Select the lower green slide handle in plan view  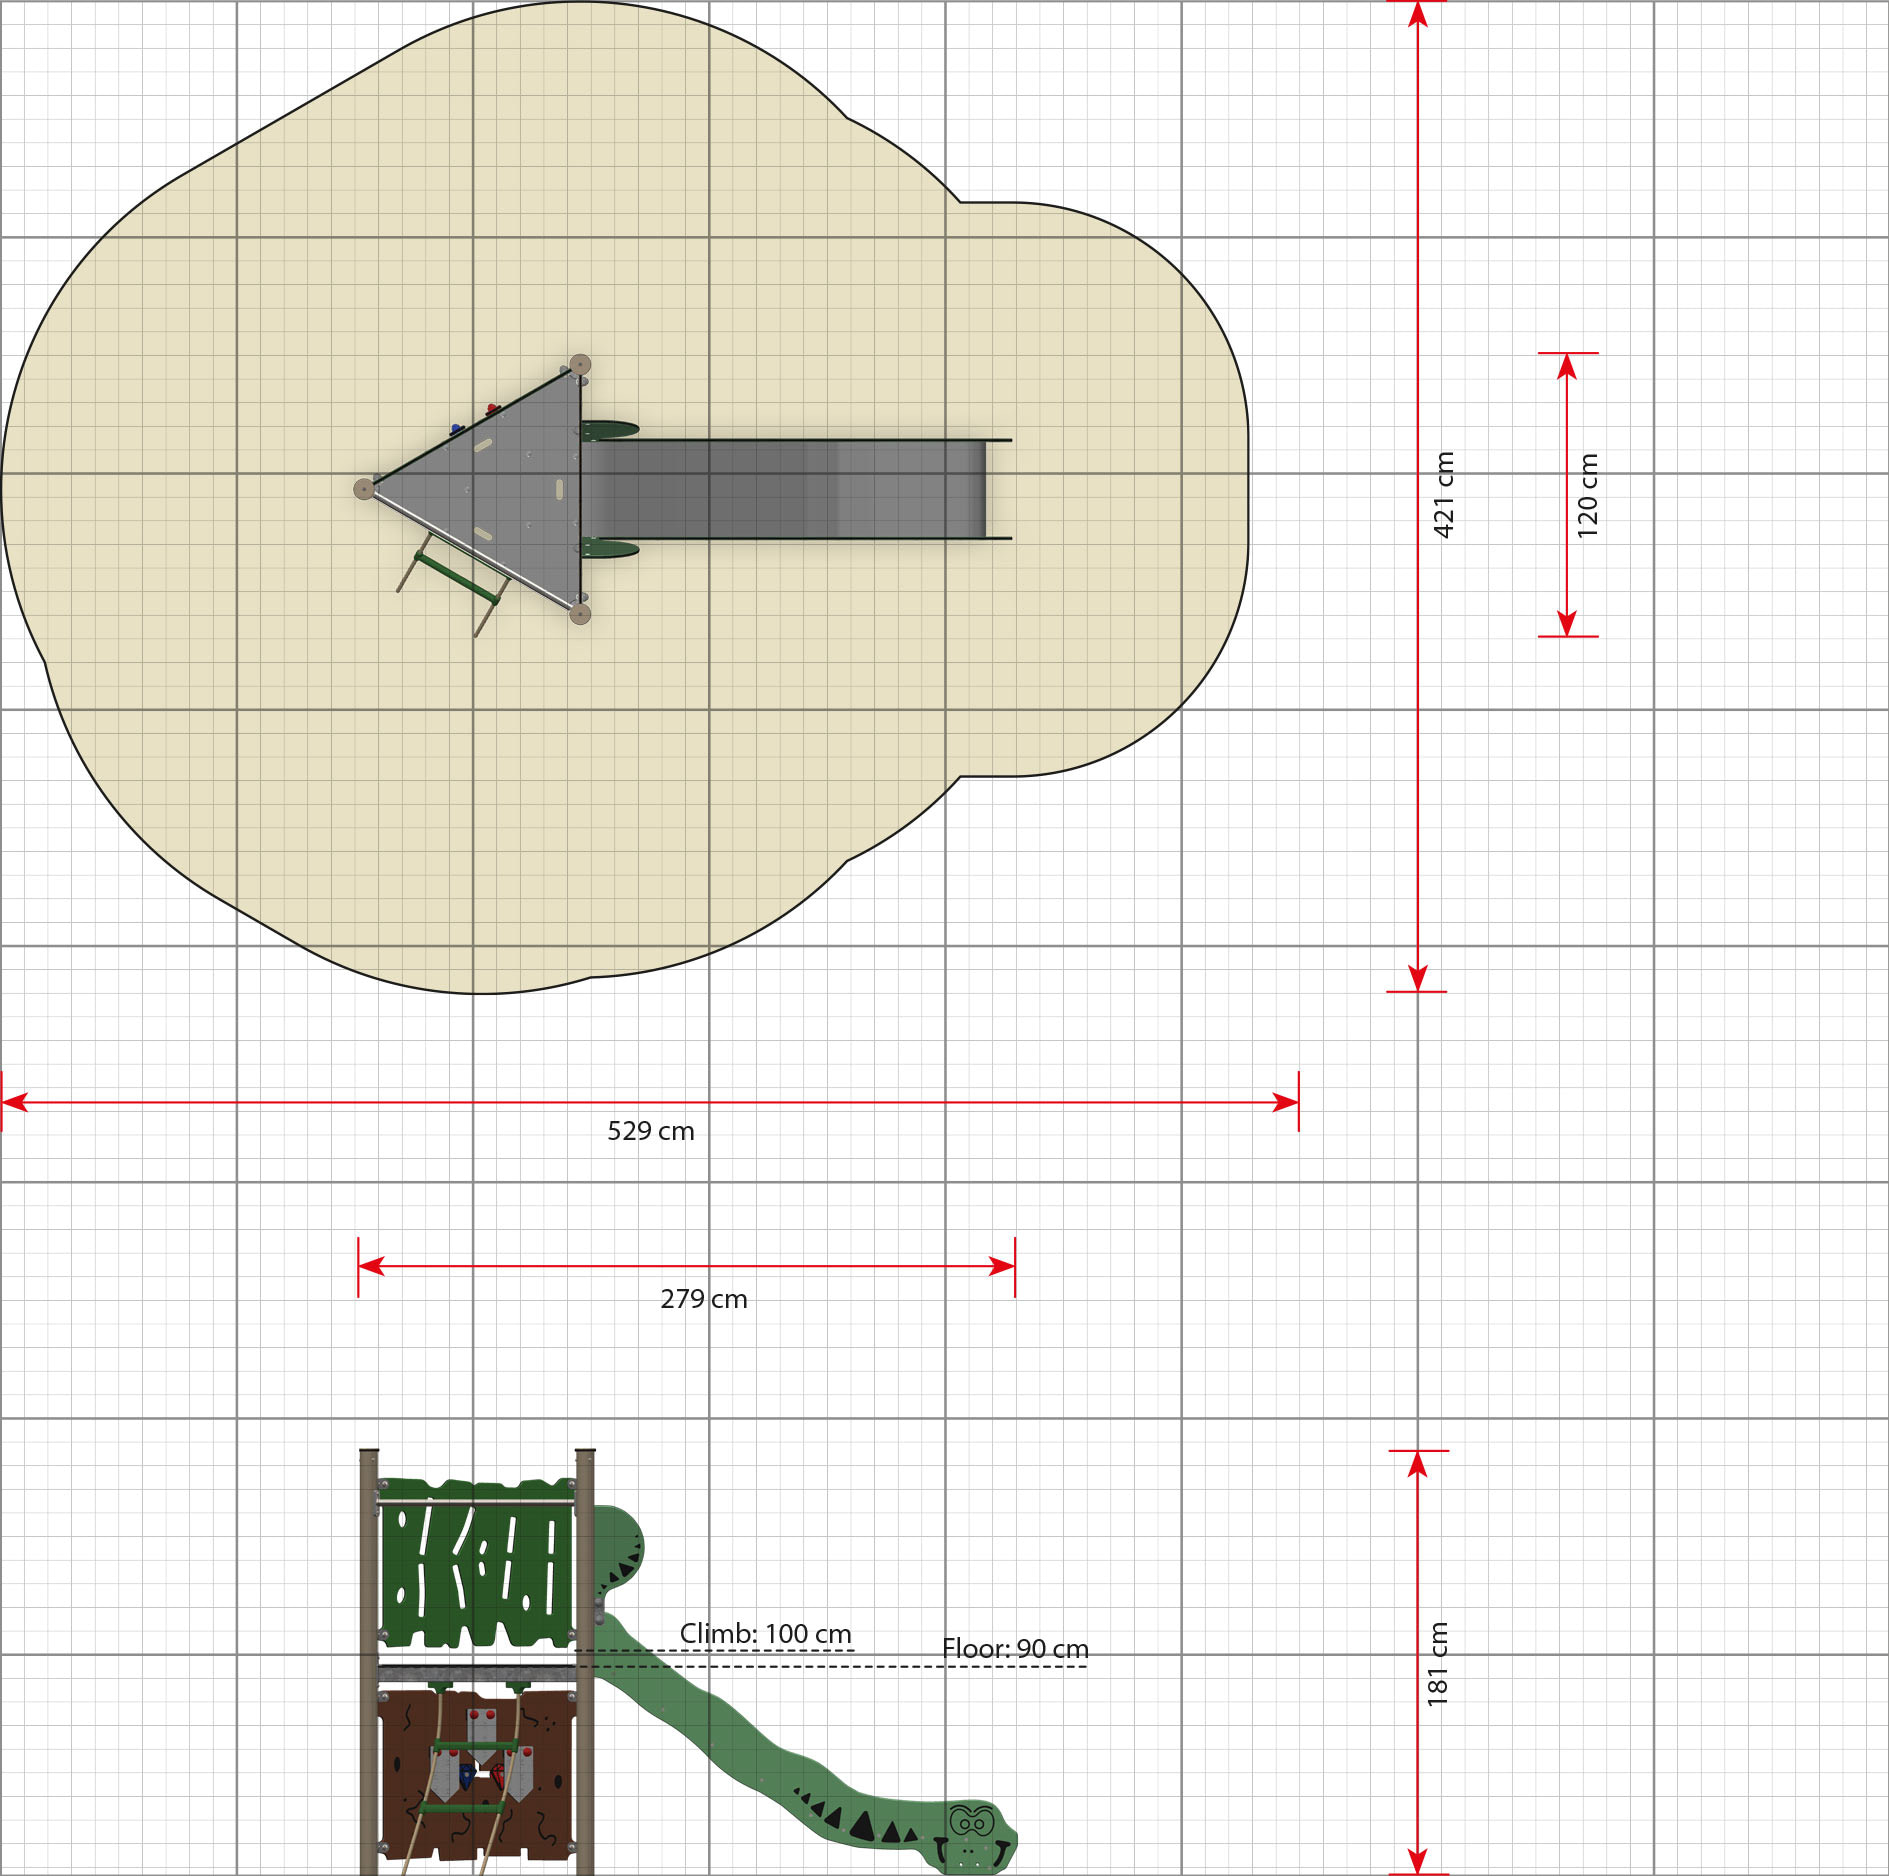coord(609,549)
